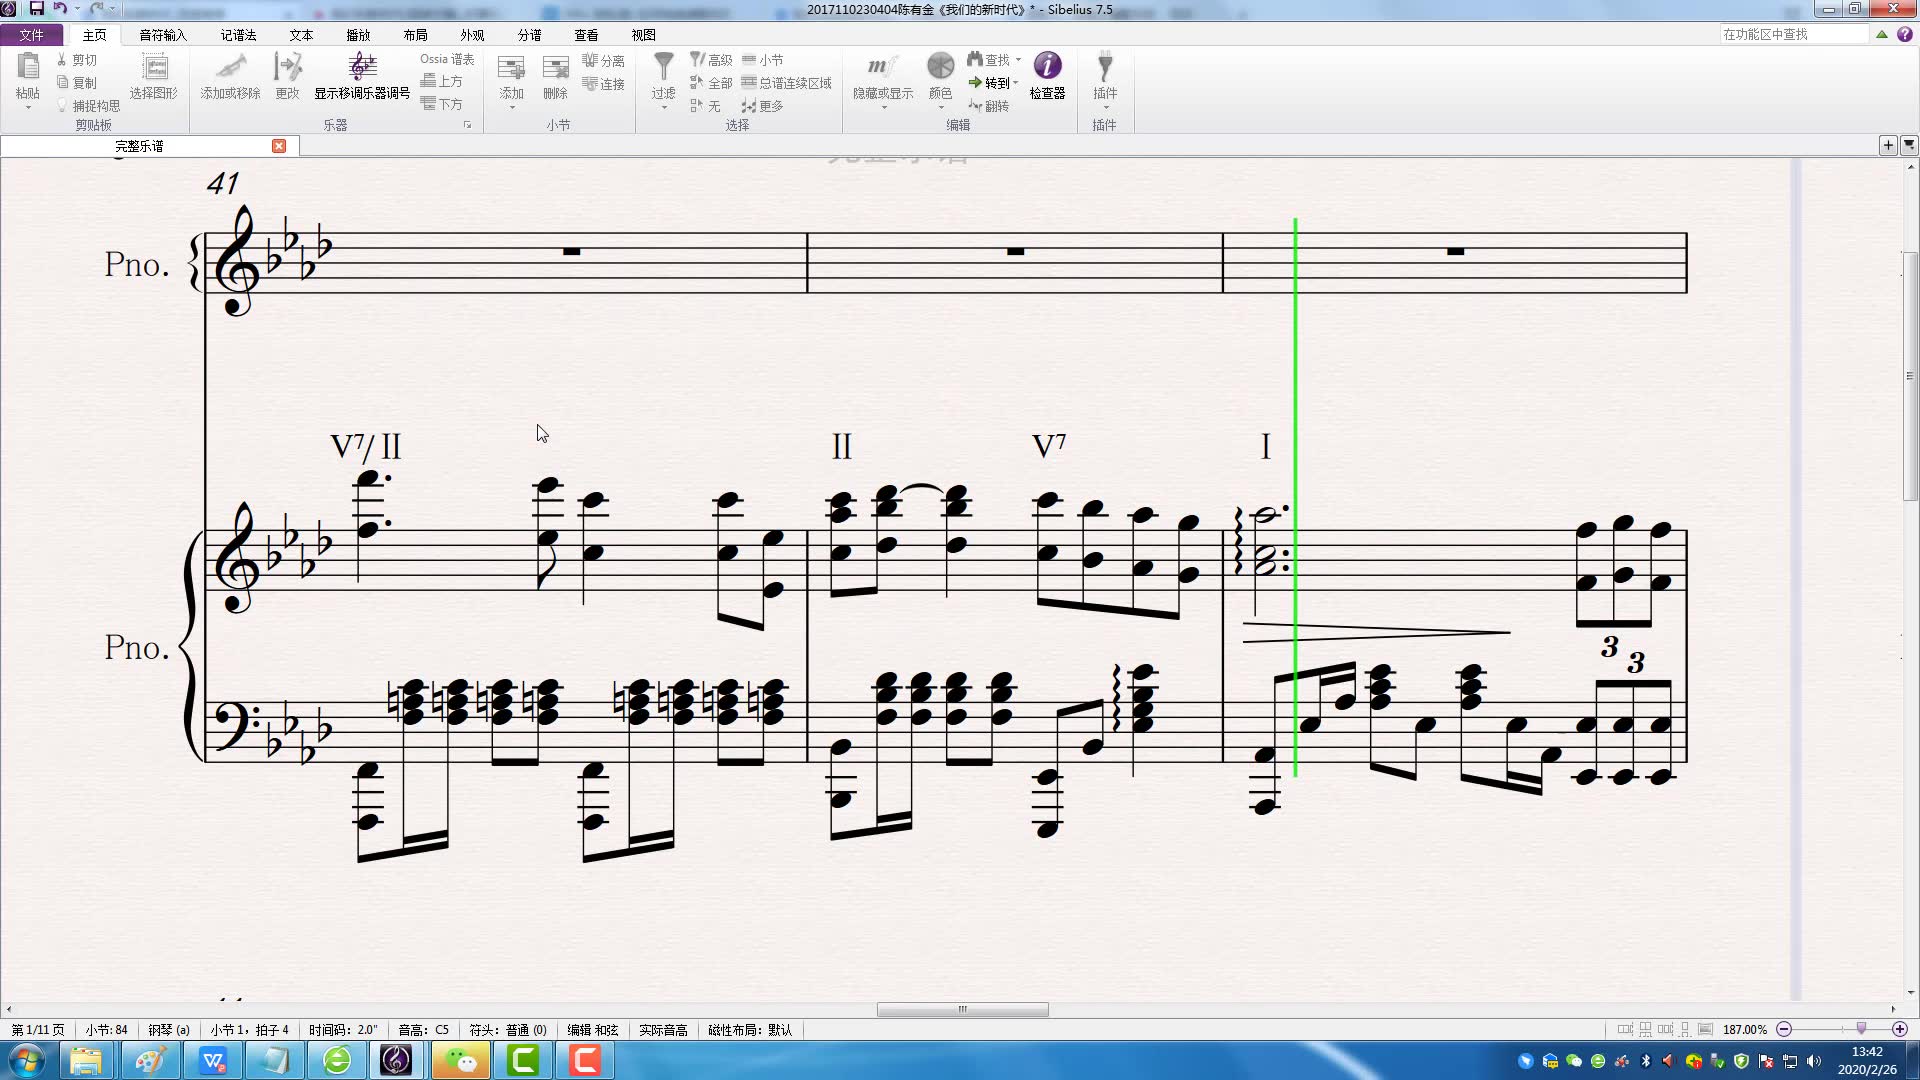
Task: Click the Plug-ins (插件) icon
Action: coord(1104,67)
